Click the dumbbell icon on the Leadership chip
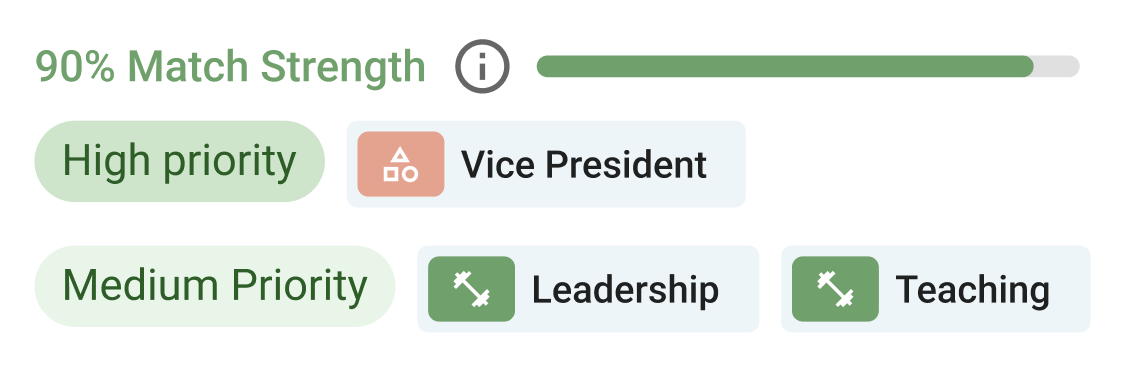Screen dimensions: 1136x372 pyautogui.click(x=472, y=289)
